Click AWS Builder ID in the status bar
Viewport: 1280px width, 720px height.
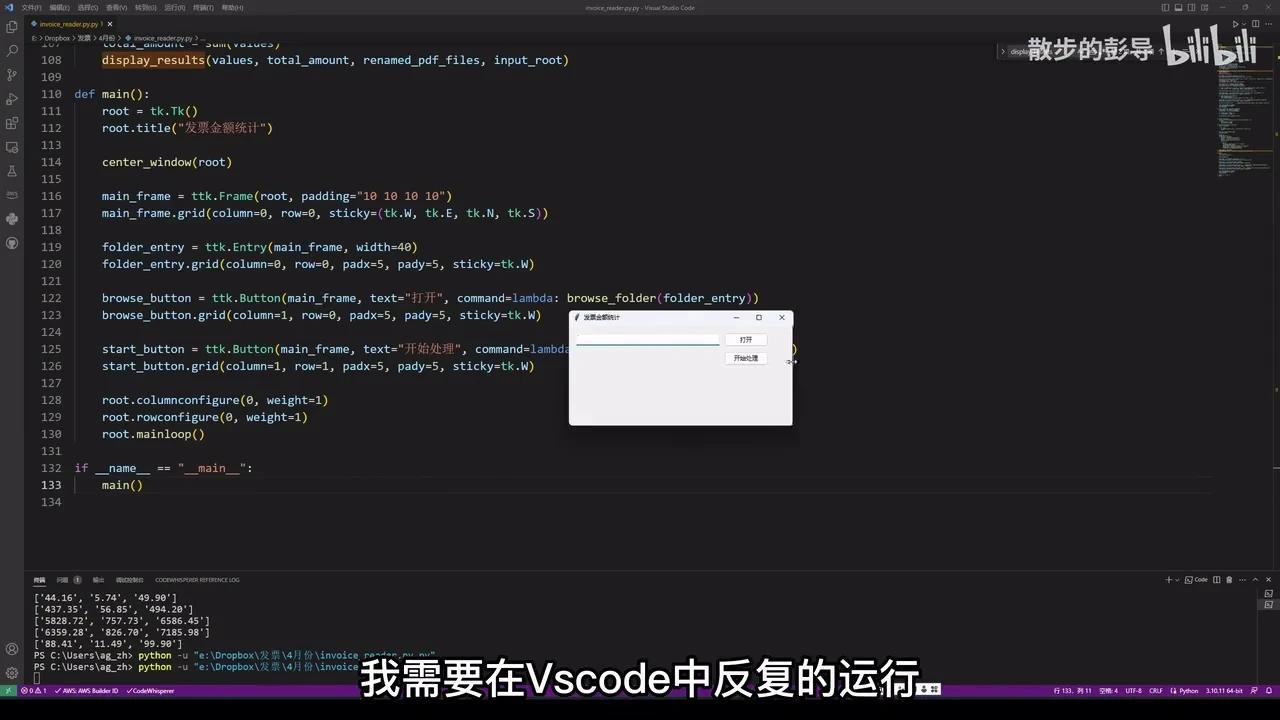88,690
